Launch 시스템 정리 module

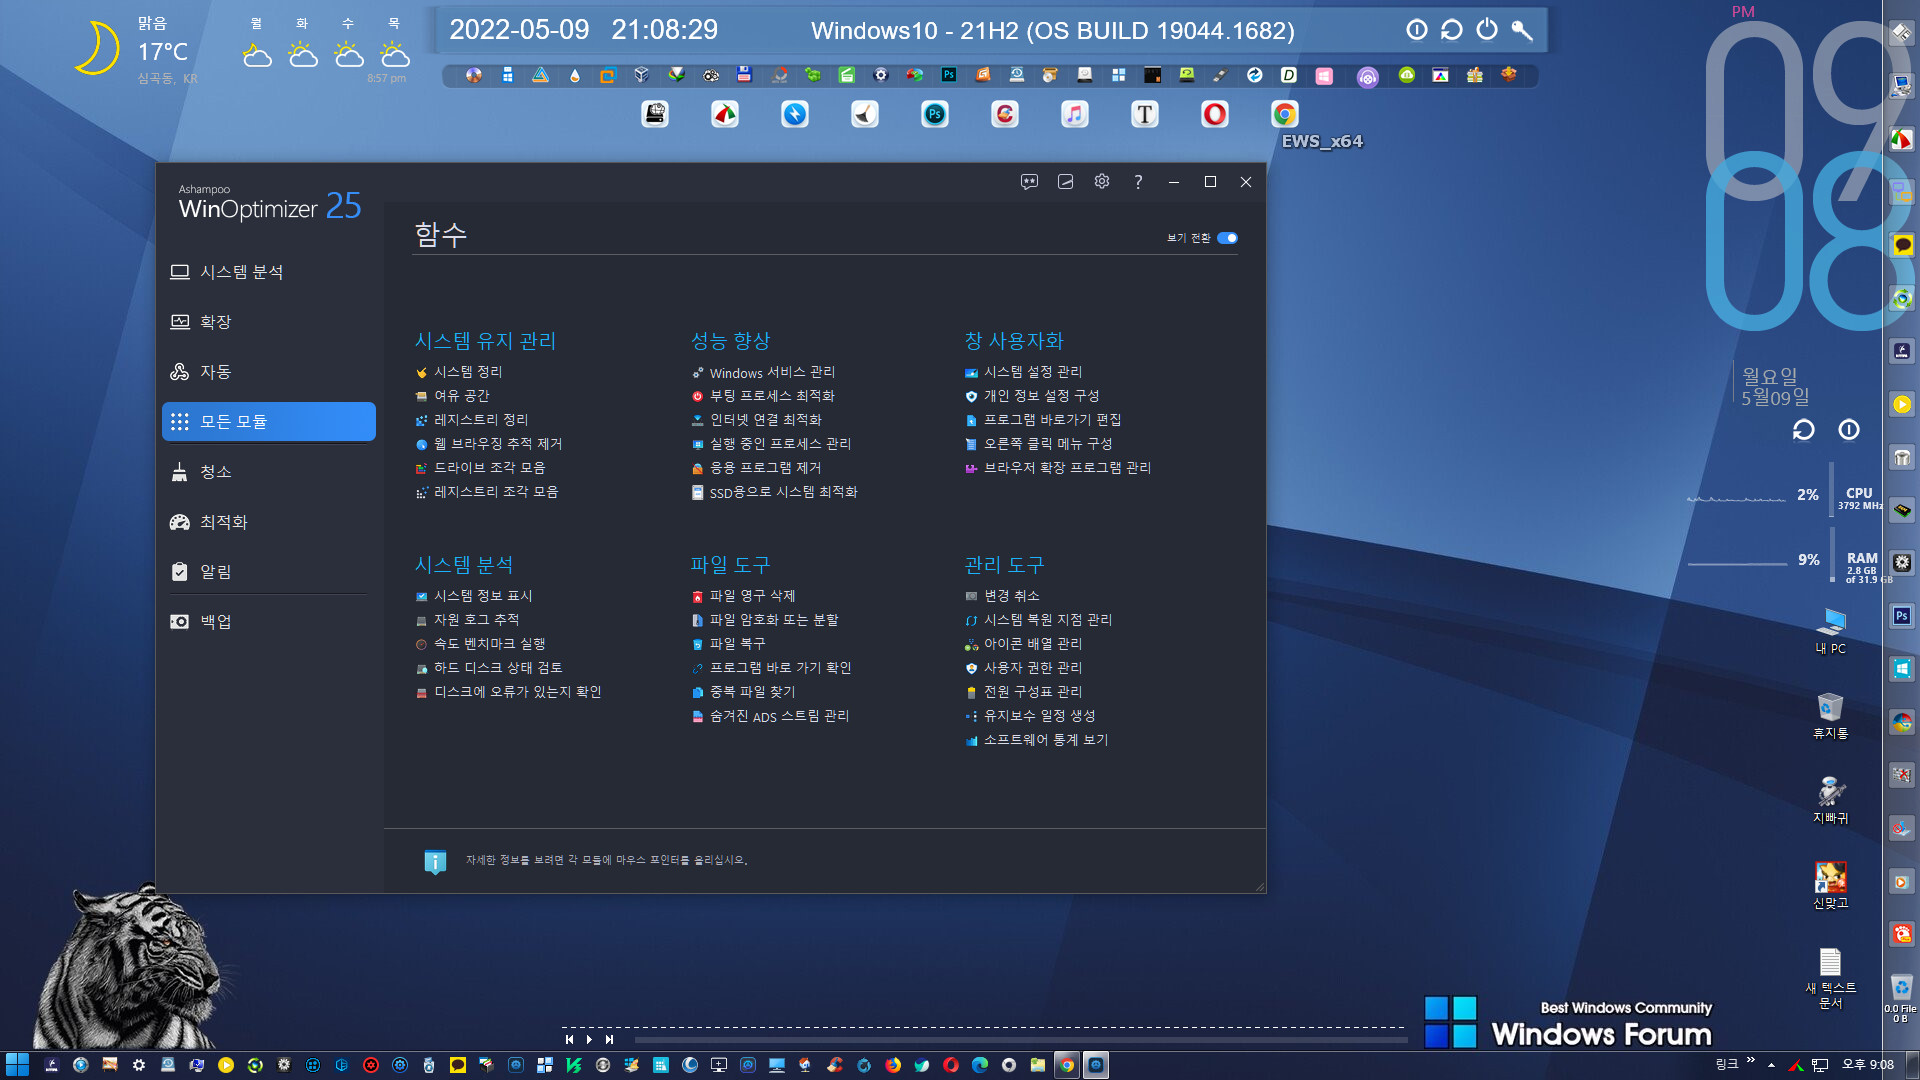click(459, 372)
